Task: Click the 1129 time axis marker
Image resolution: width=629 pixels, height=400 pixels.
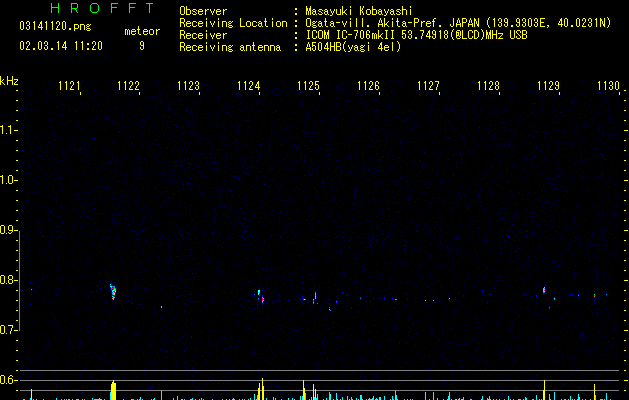Action: pyautogui.click(x=548, y=86)
